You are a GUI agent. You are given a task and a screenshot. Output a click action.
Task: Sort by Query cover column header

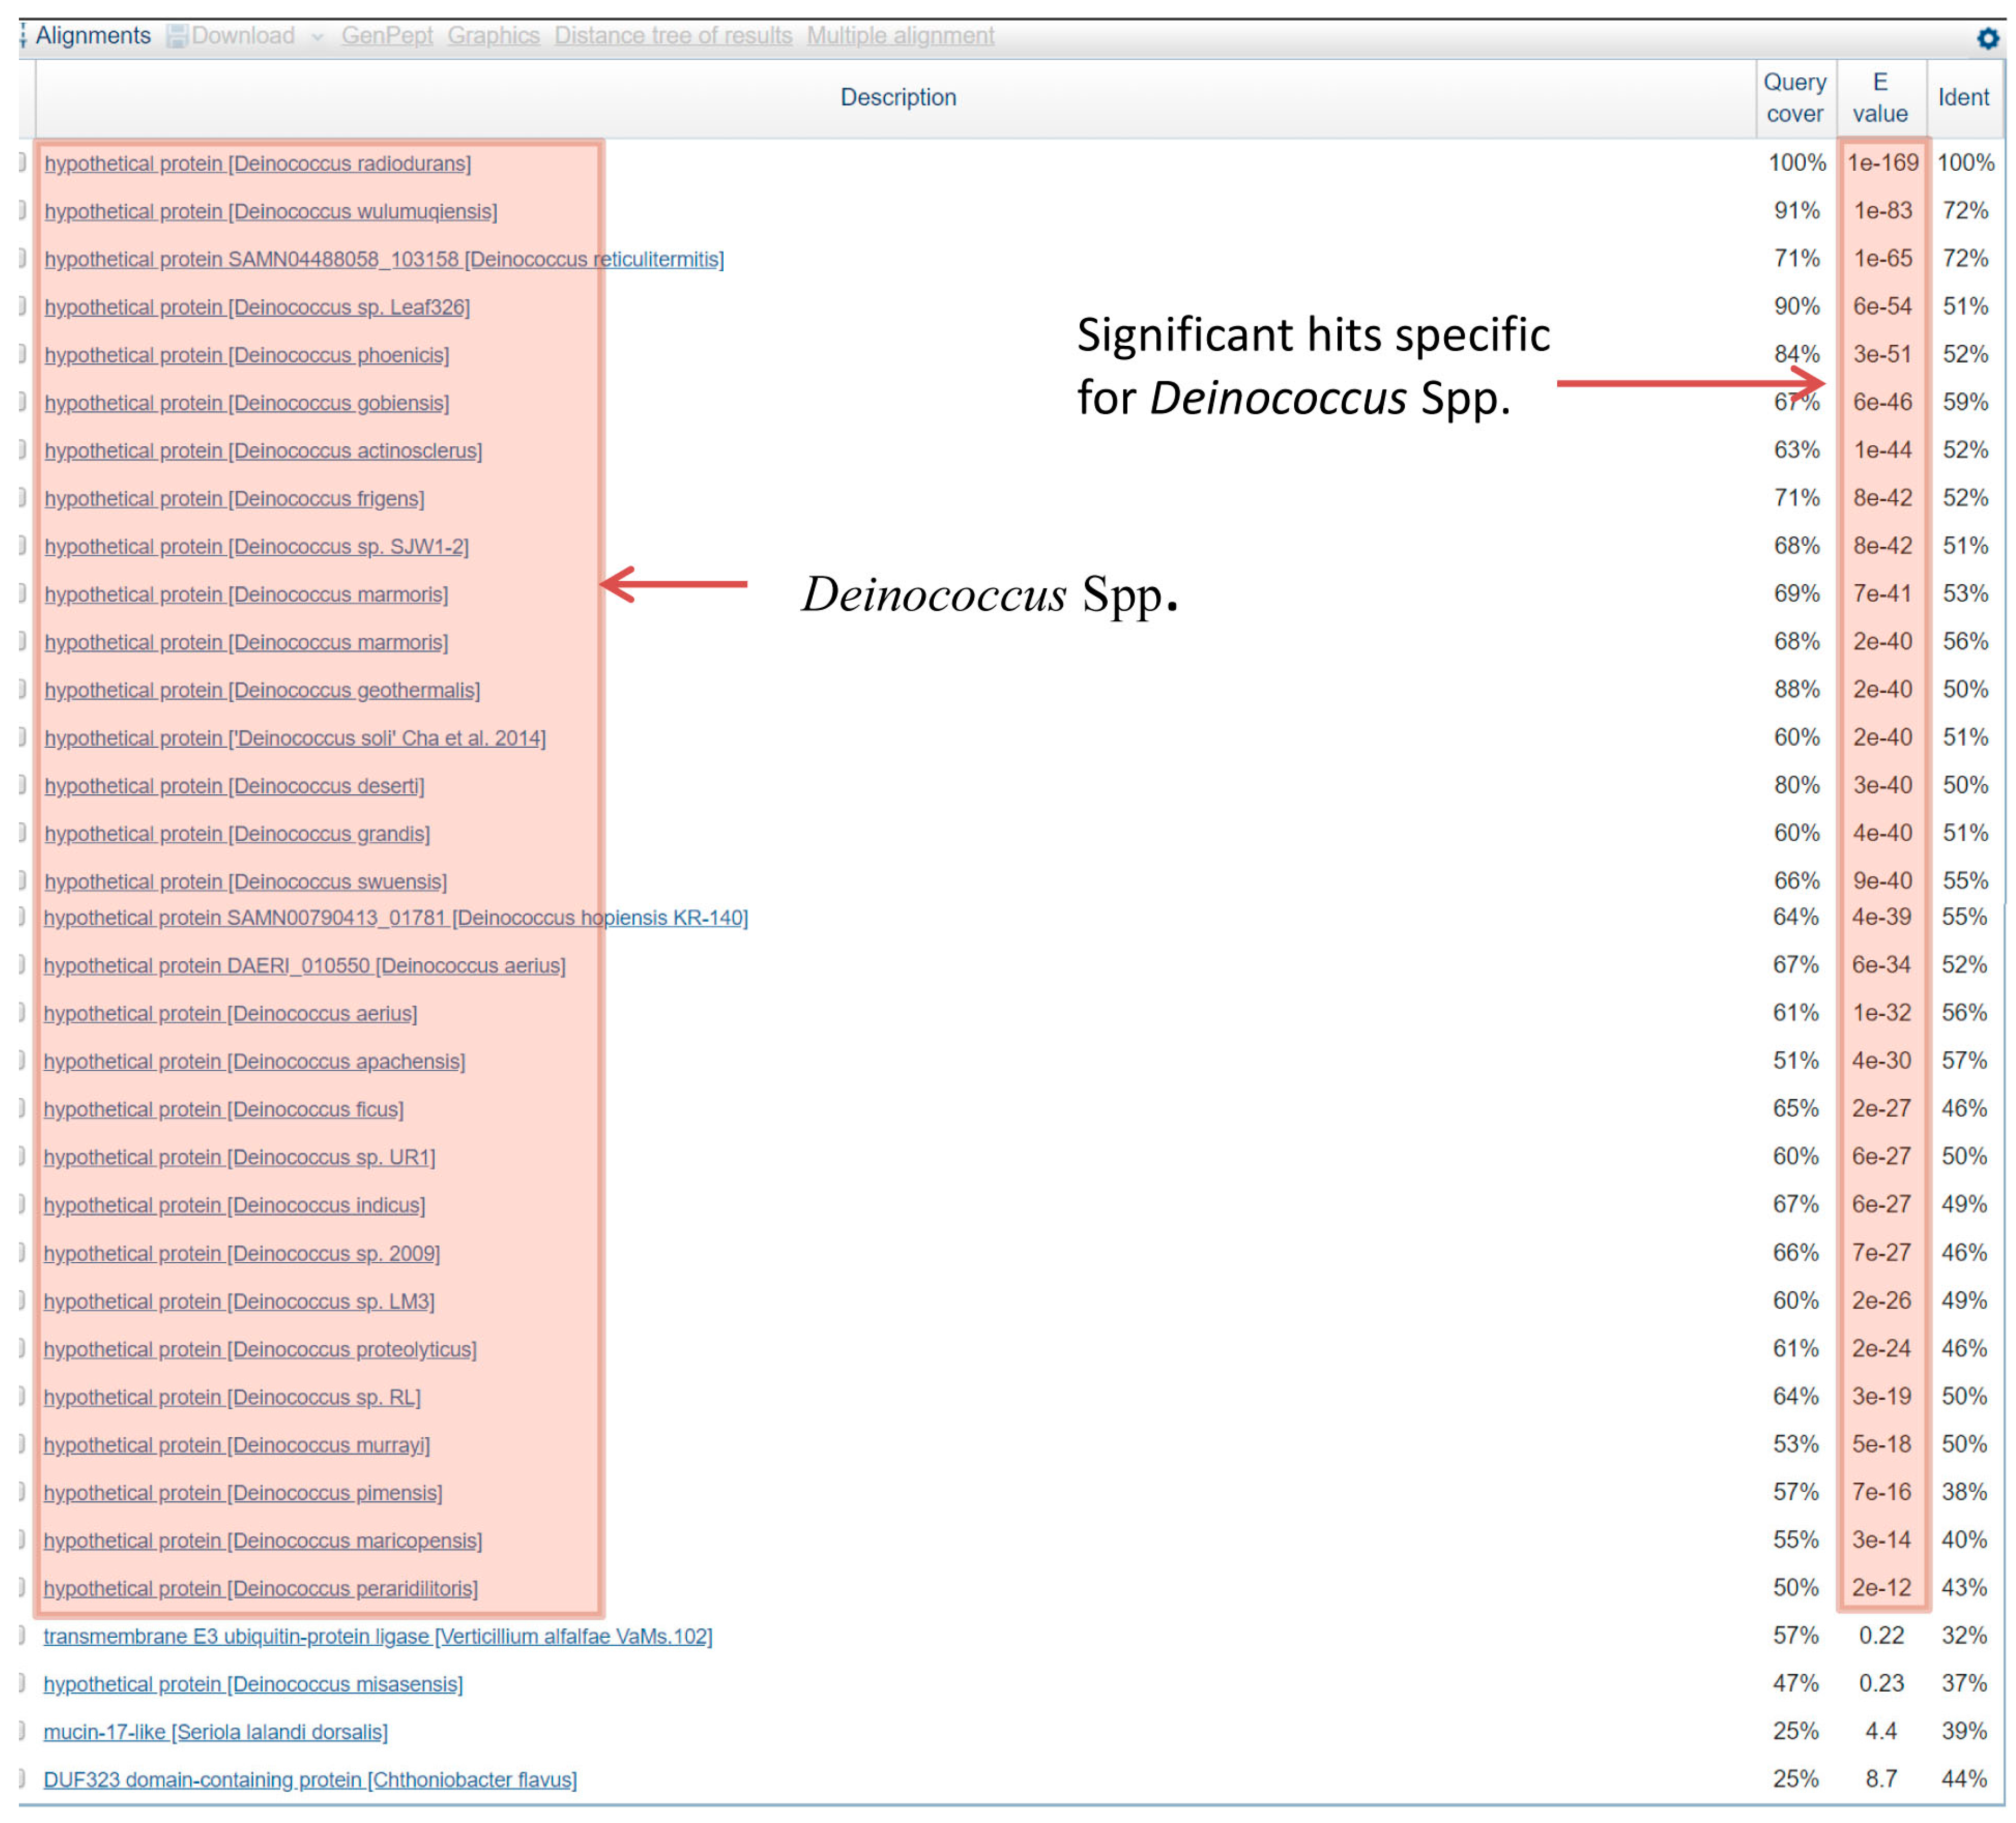[1795, 97]
